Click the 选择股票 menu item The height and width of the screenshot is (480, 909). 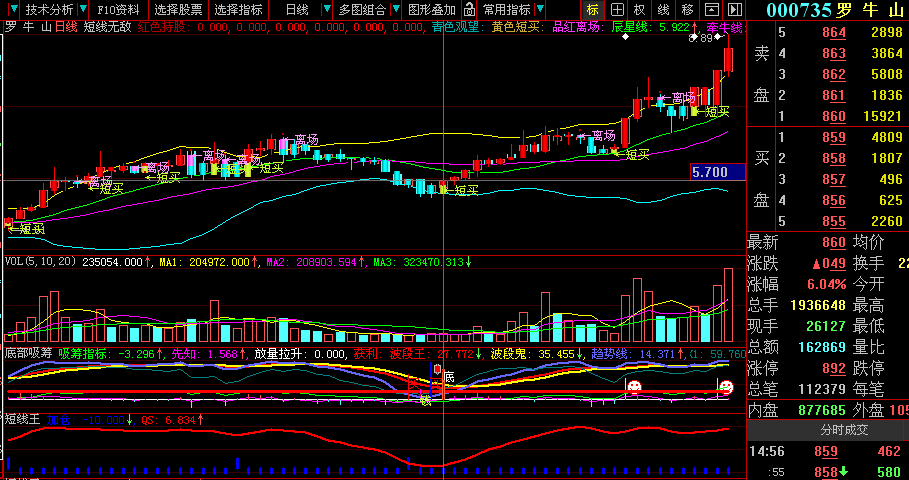point(178,9)
